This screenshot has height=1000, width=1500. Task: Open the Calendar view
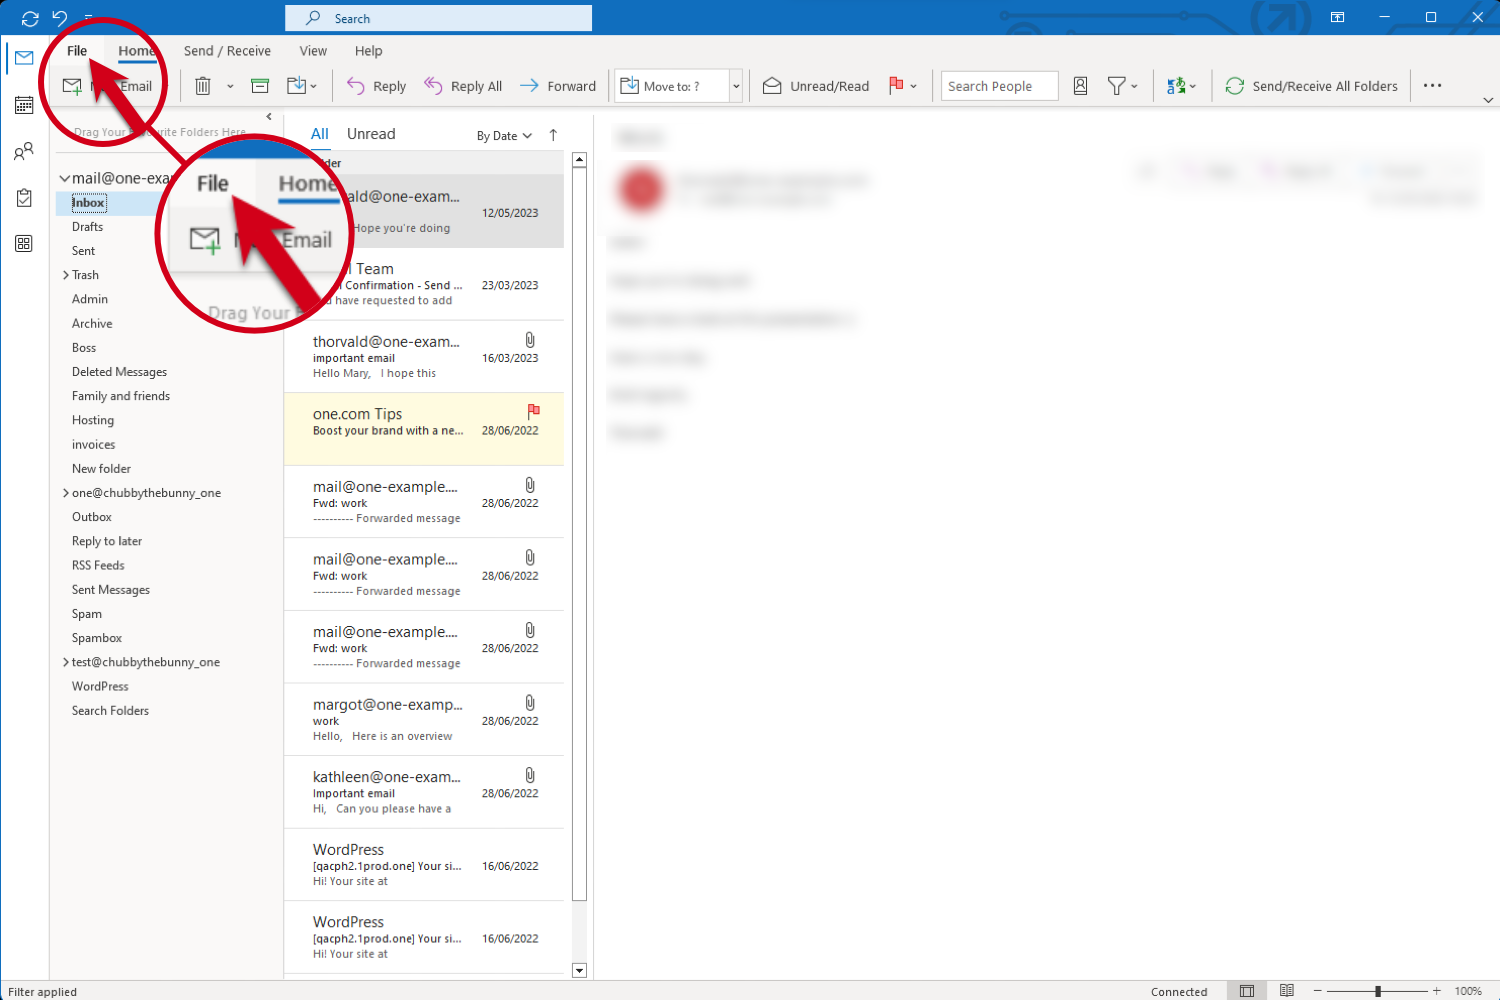24,104
